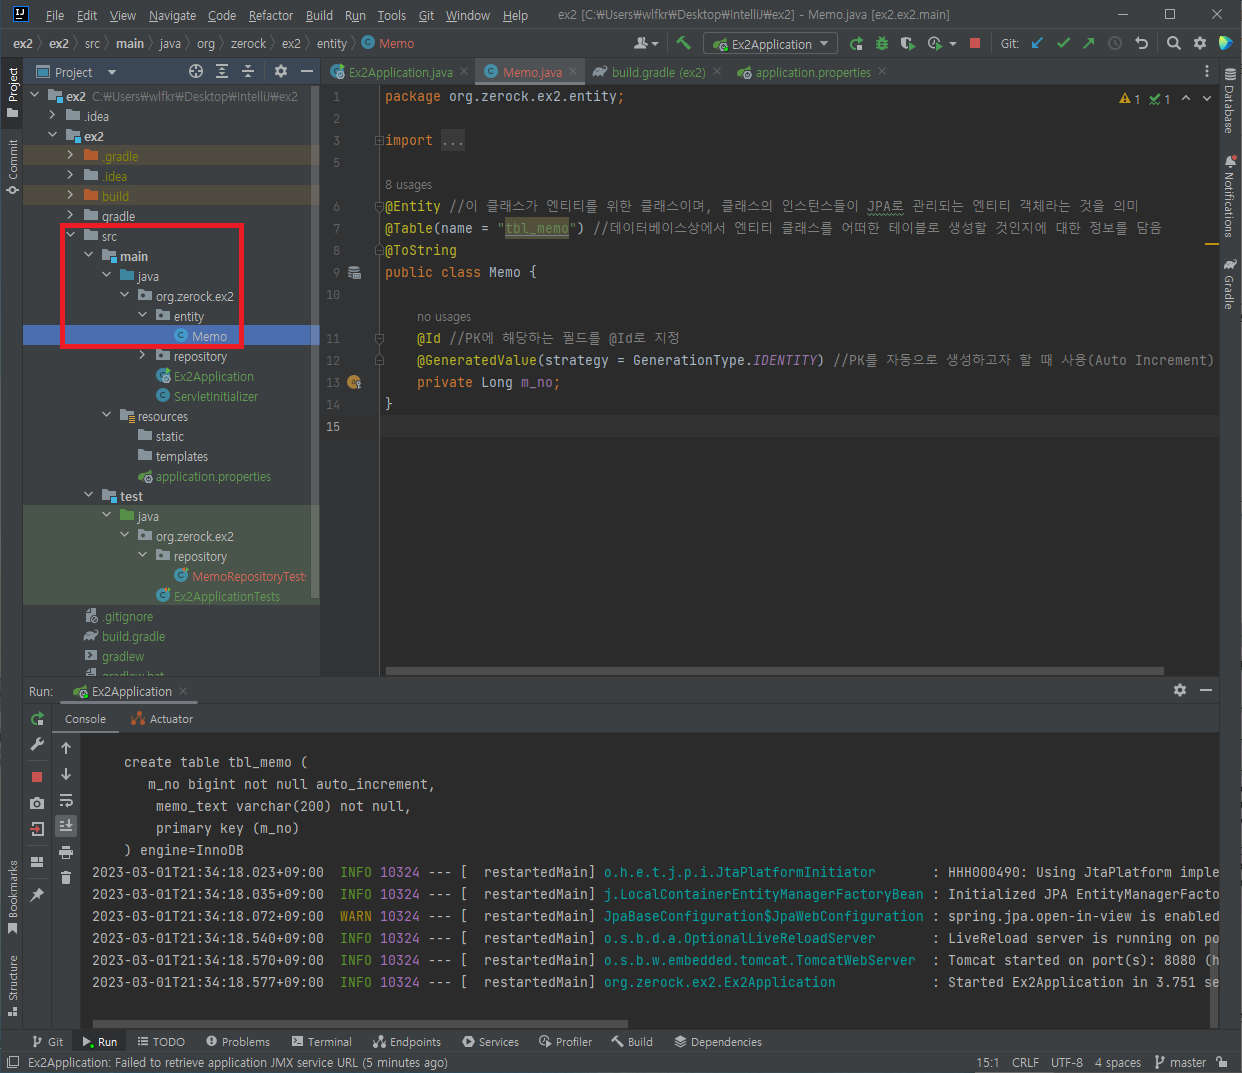Collapse all nodes in the Project panel
This screenshot has width=1242, height=1073.
[248, 71]
